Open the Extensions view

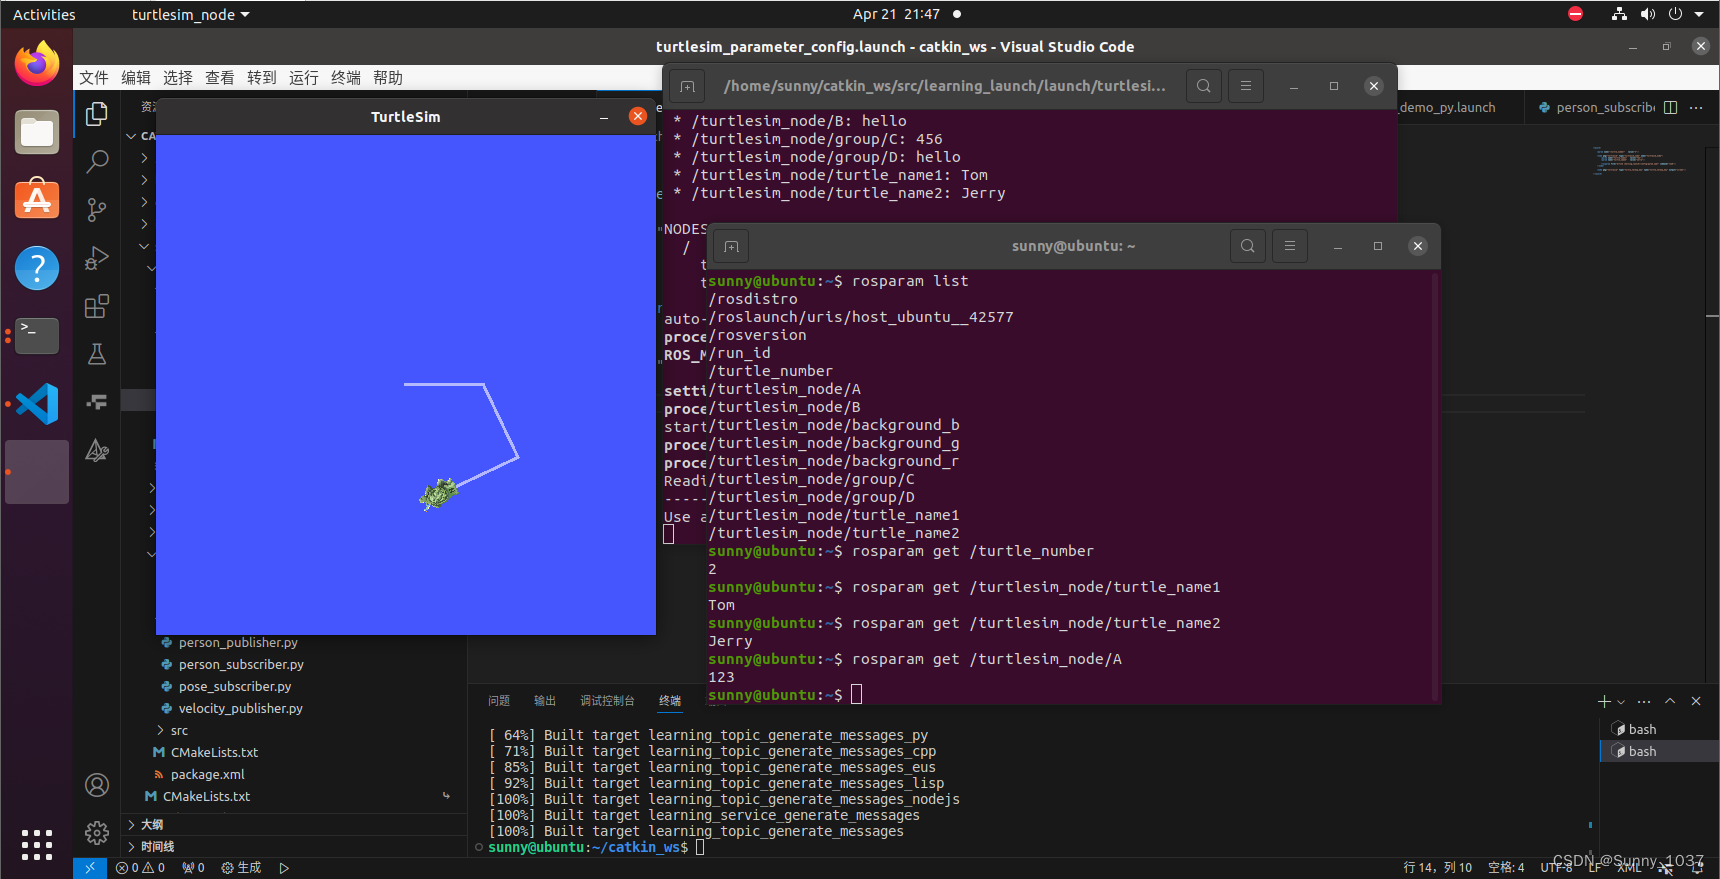pyautogui.click(x=97, y=306)
